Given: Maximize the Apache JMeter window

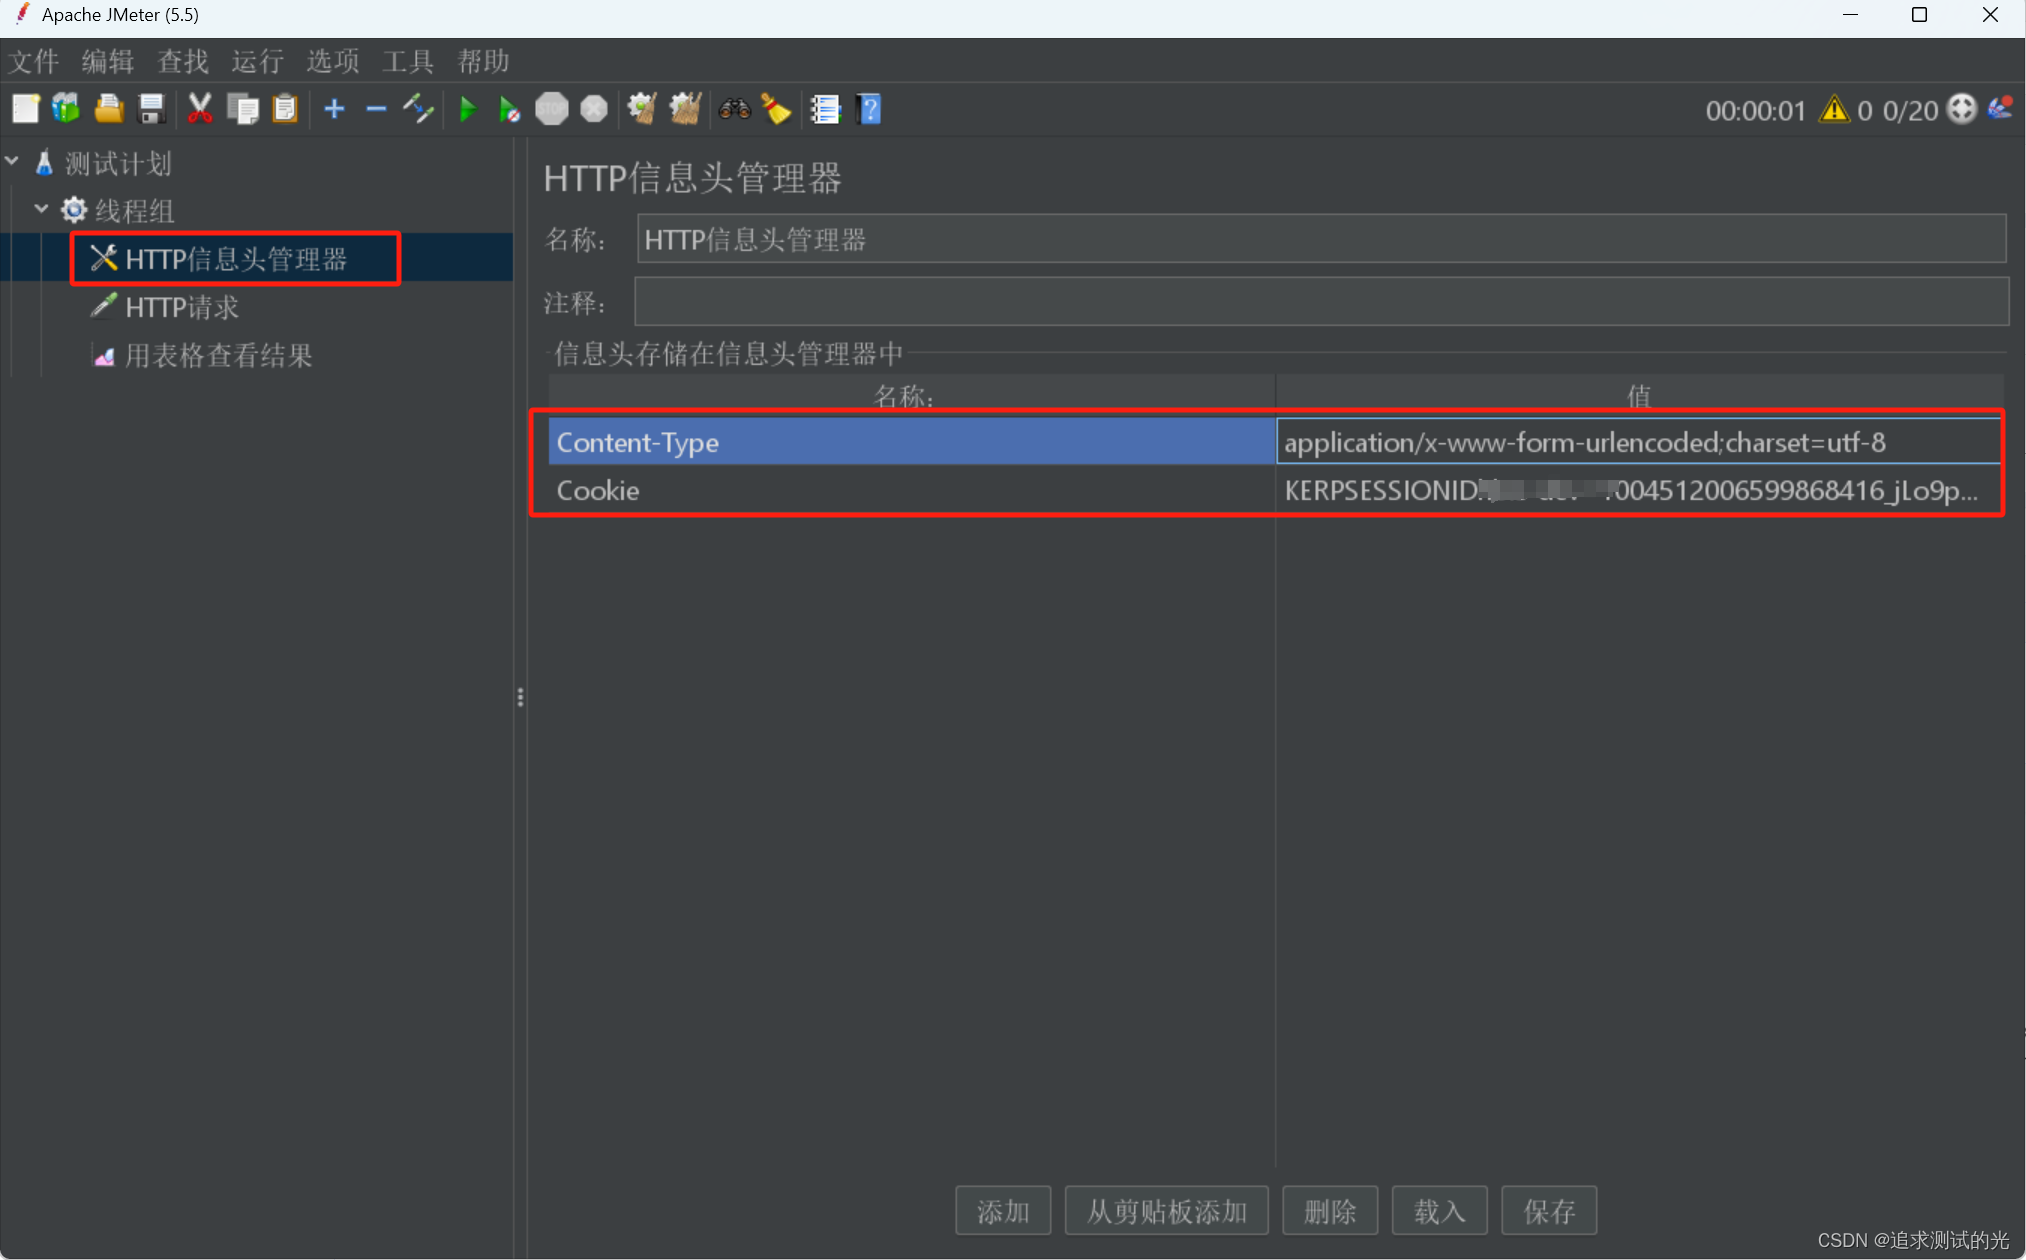Looking at the screenshot, I should coord(1919,15).
